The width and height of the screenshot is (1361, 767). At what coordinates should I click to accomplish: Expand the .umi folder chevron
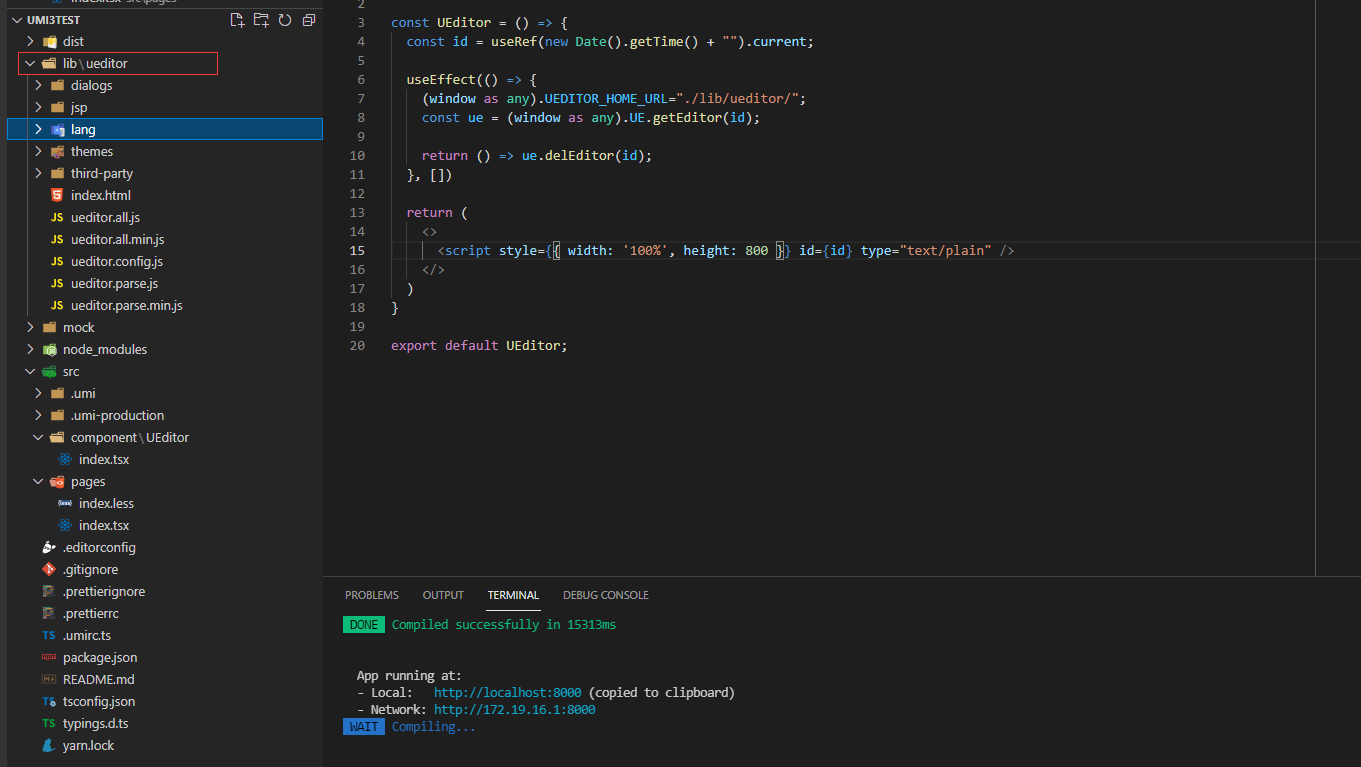[x=38, y=393]
